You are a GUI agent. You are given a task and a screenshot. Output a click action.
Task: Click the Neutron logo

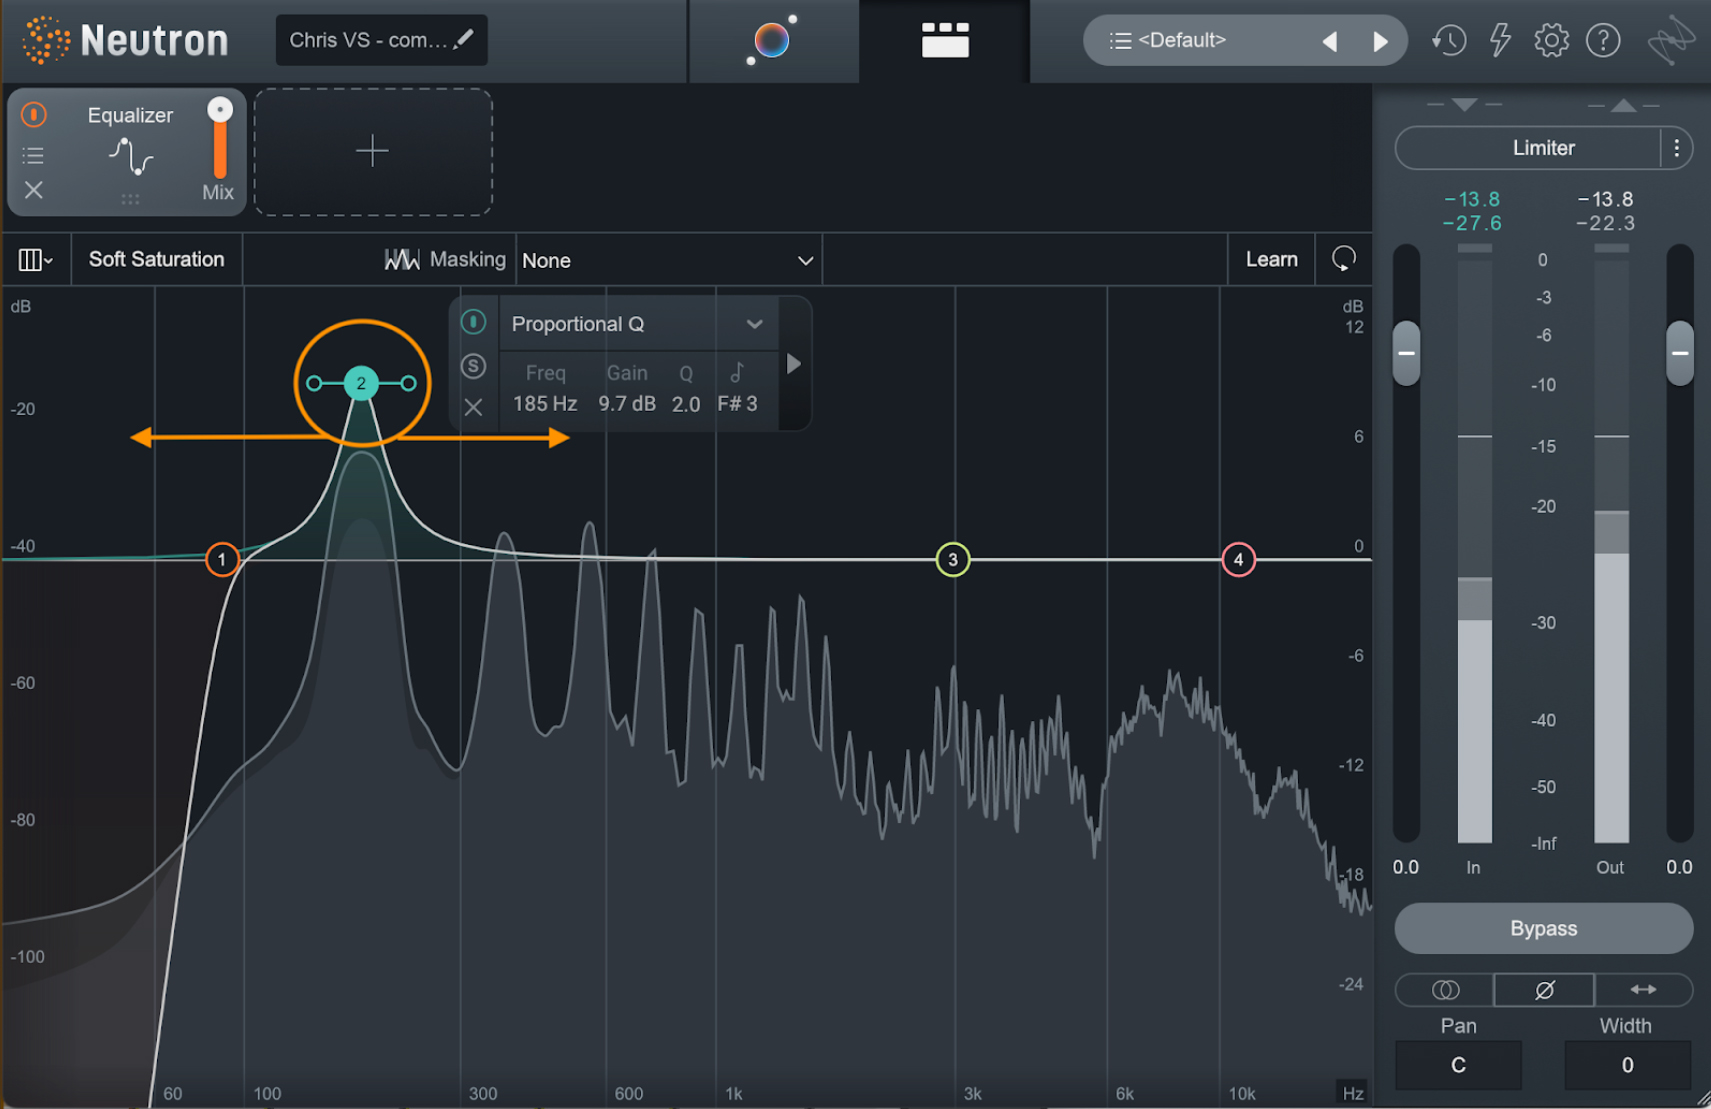(126, 40)
